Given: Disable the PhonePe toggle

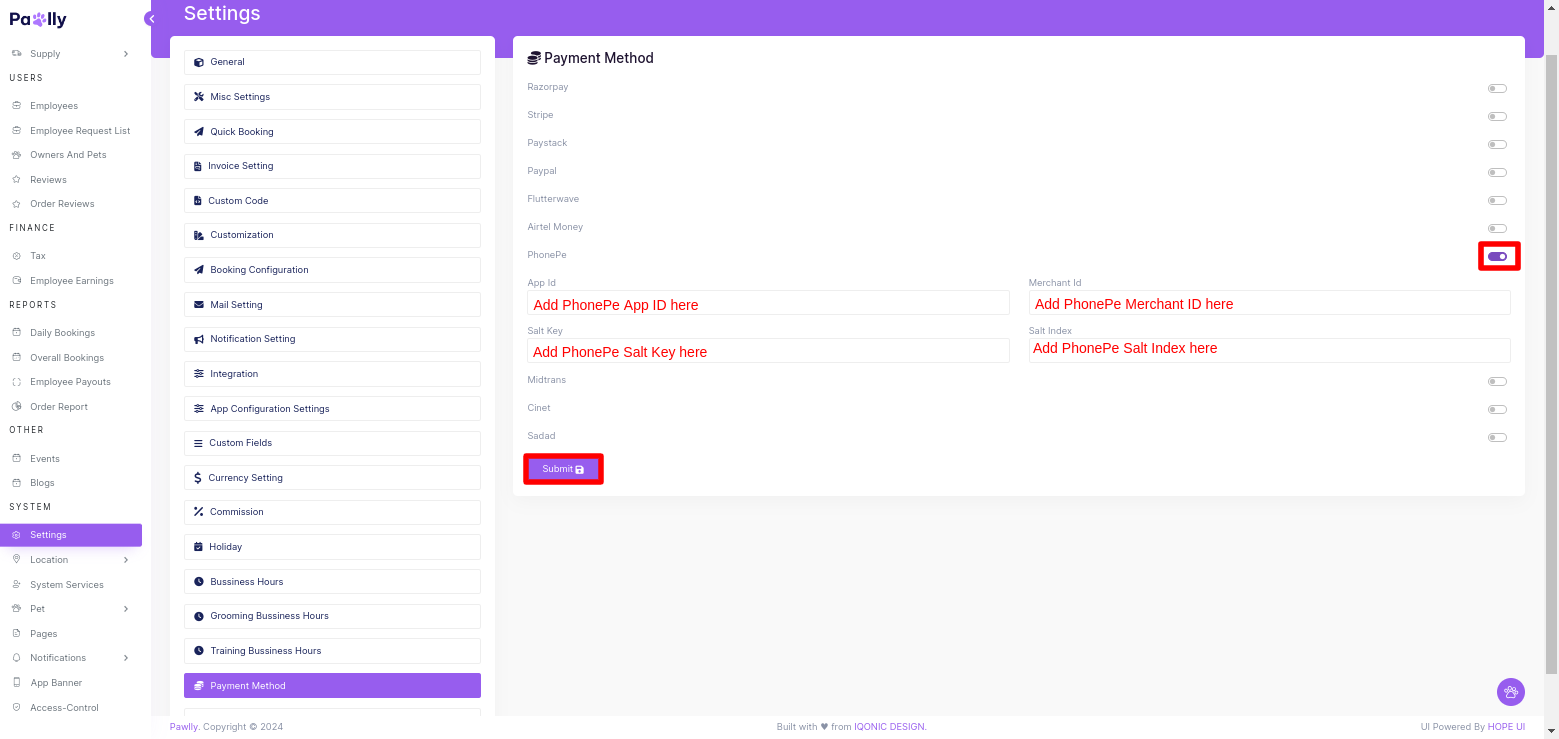Looking at the screenshot, I should click(x=1497, y=257).
